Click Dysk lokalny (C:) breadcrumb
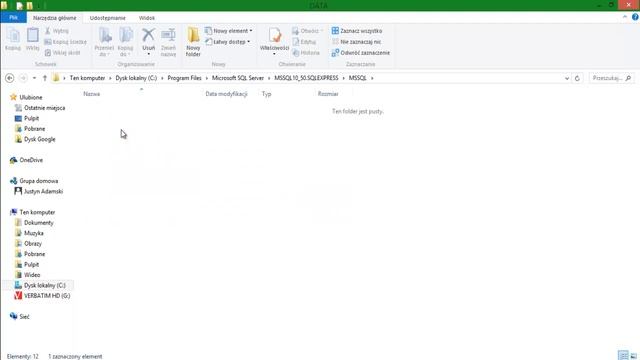 point(136,78)
